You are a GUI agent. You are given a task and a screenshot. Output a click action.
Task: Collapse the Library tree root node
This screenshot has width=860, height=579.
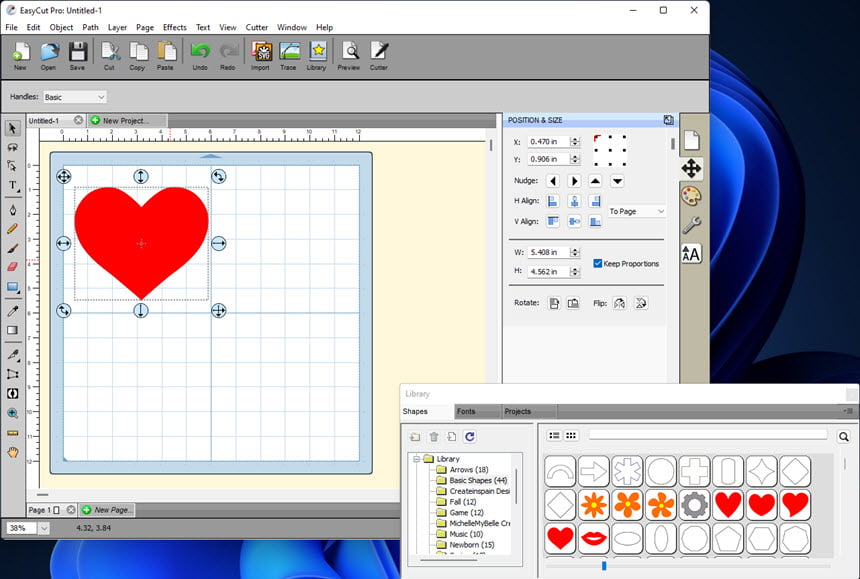416,459
